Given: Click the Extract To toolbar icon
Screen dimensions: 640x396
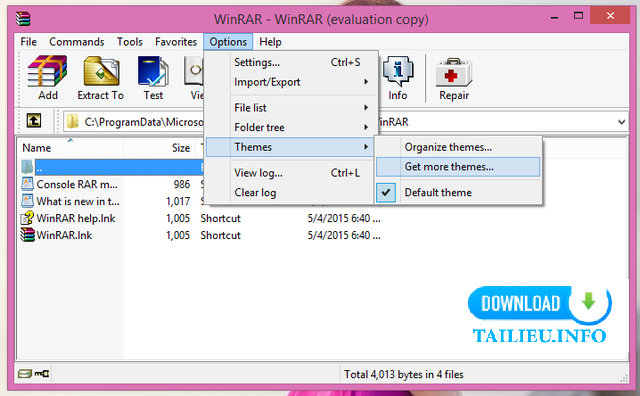Looking at the screenshot, I should pos(101,72).
